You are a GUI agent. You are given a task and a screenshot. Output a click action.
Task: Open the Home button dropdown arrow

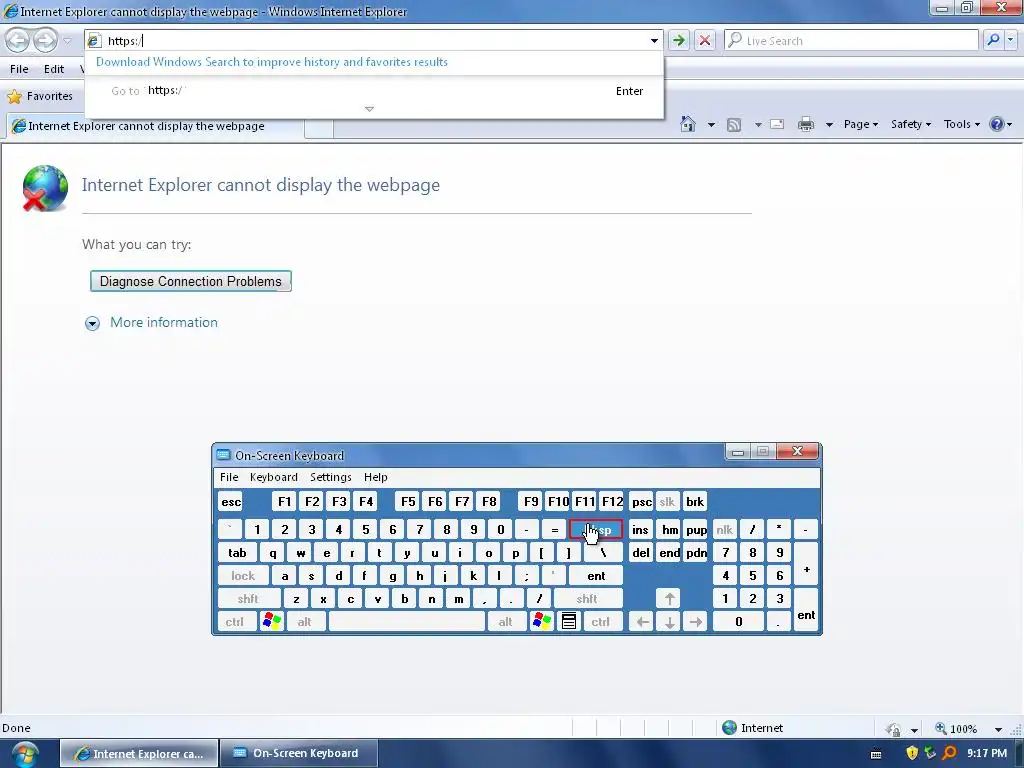[711, 124]
